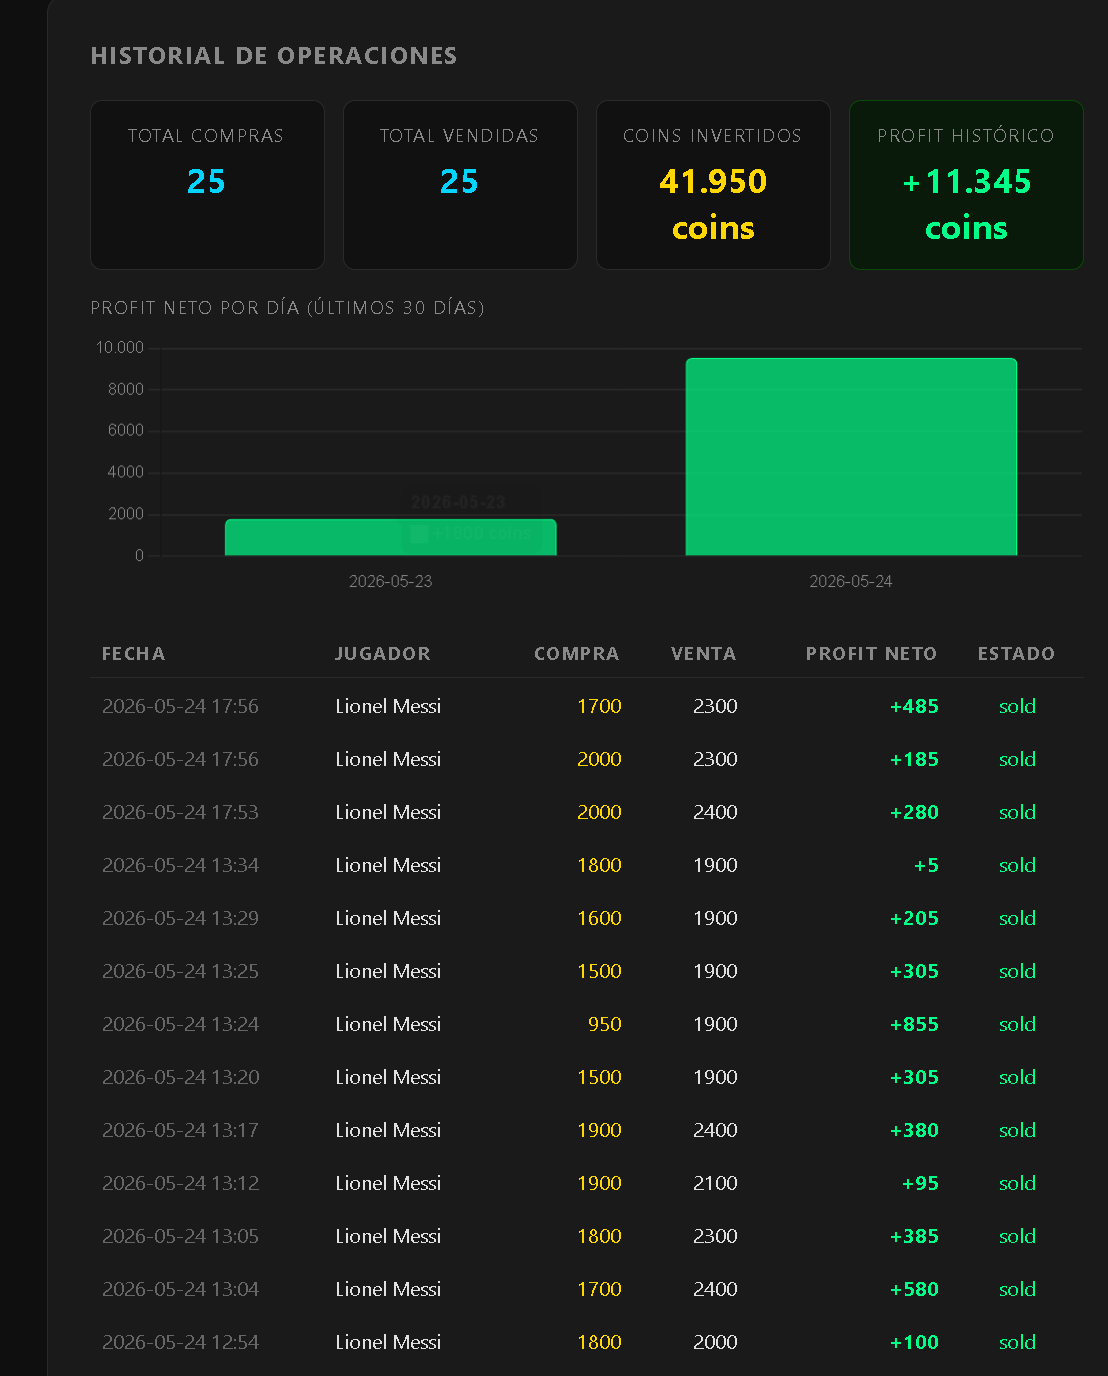Image resolution: width=1108 pixels, height=1376 pixels.
Task: Click the date 2026-05-24 13:04
Action: [x=180, y=1289]
